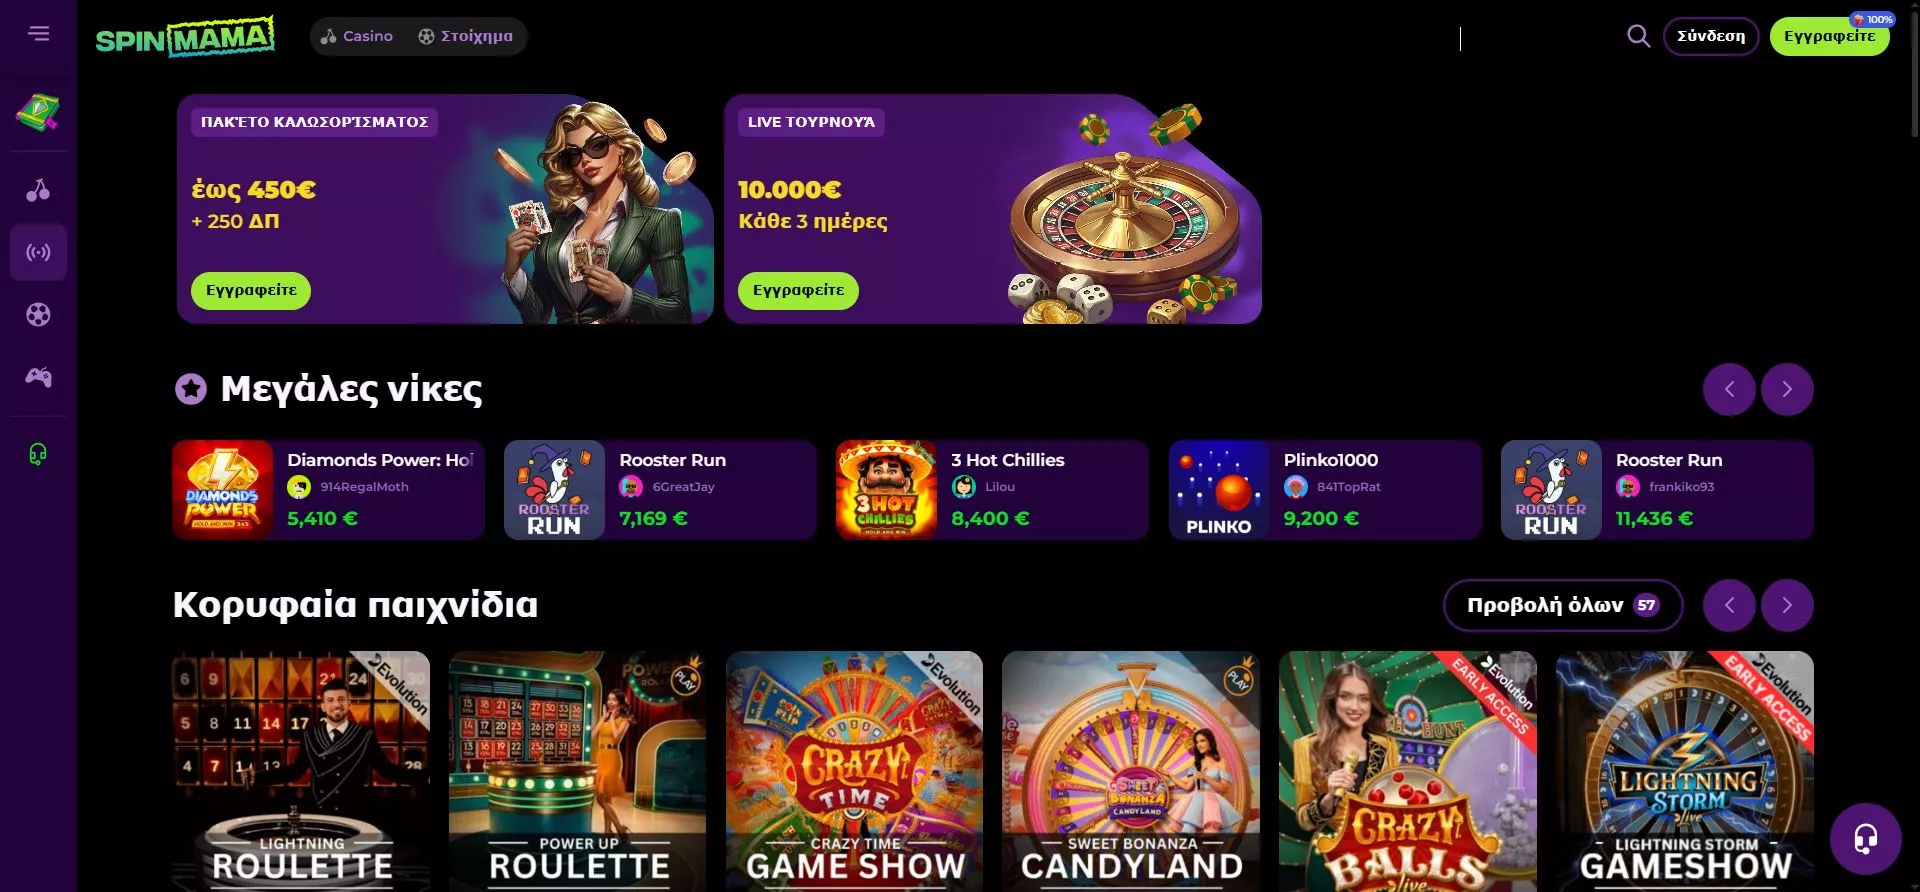
Task: Open the hamburger menu icon
Action: pyautogui.click(x=38, y=34)
